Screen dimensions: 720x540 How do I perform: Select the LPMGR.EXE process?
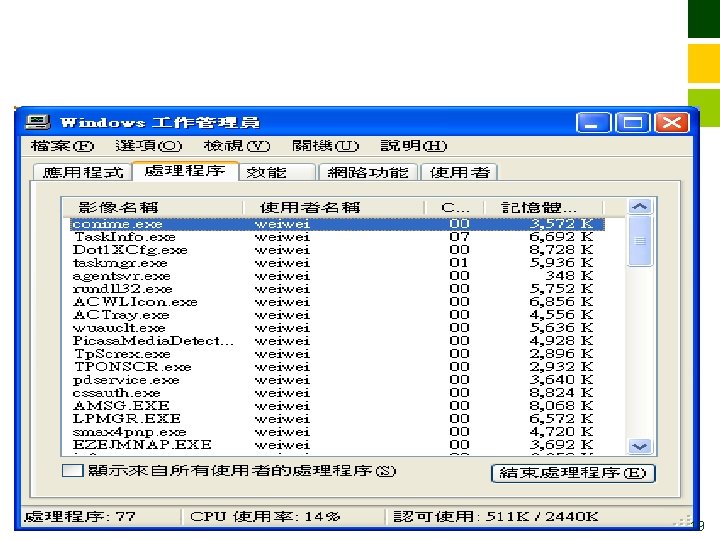click(338, 419)
